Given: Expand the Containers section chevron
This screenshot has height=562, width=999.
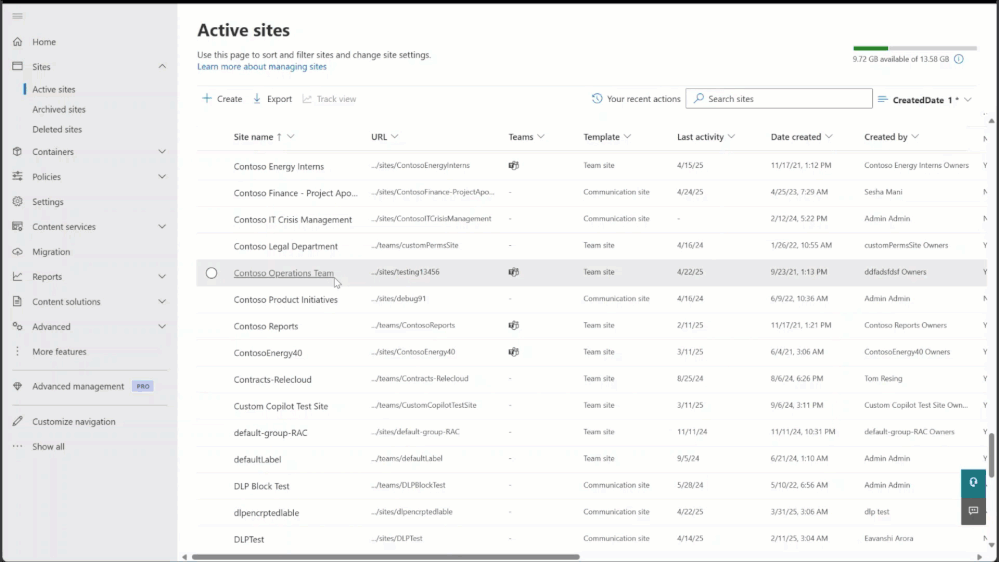Looking at the screenshot, I should pyautogui.click(x=162, y=152).
